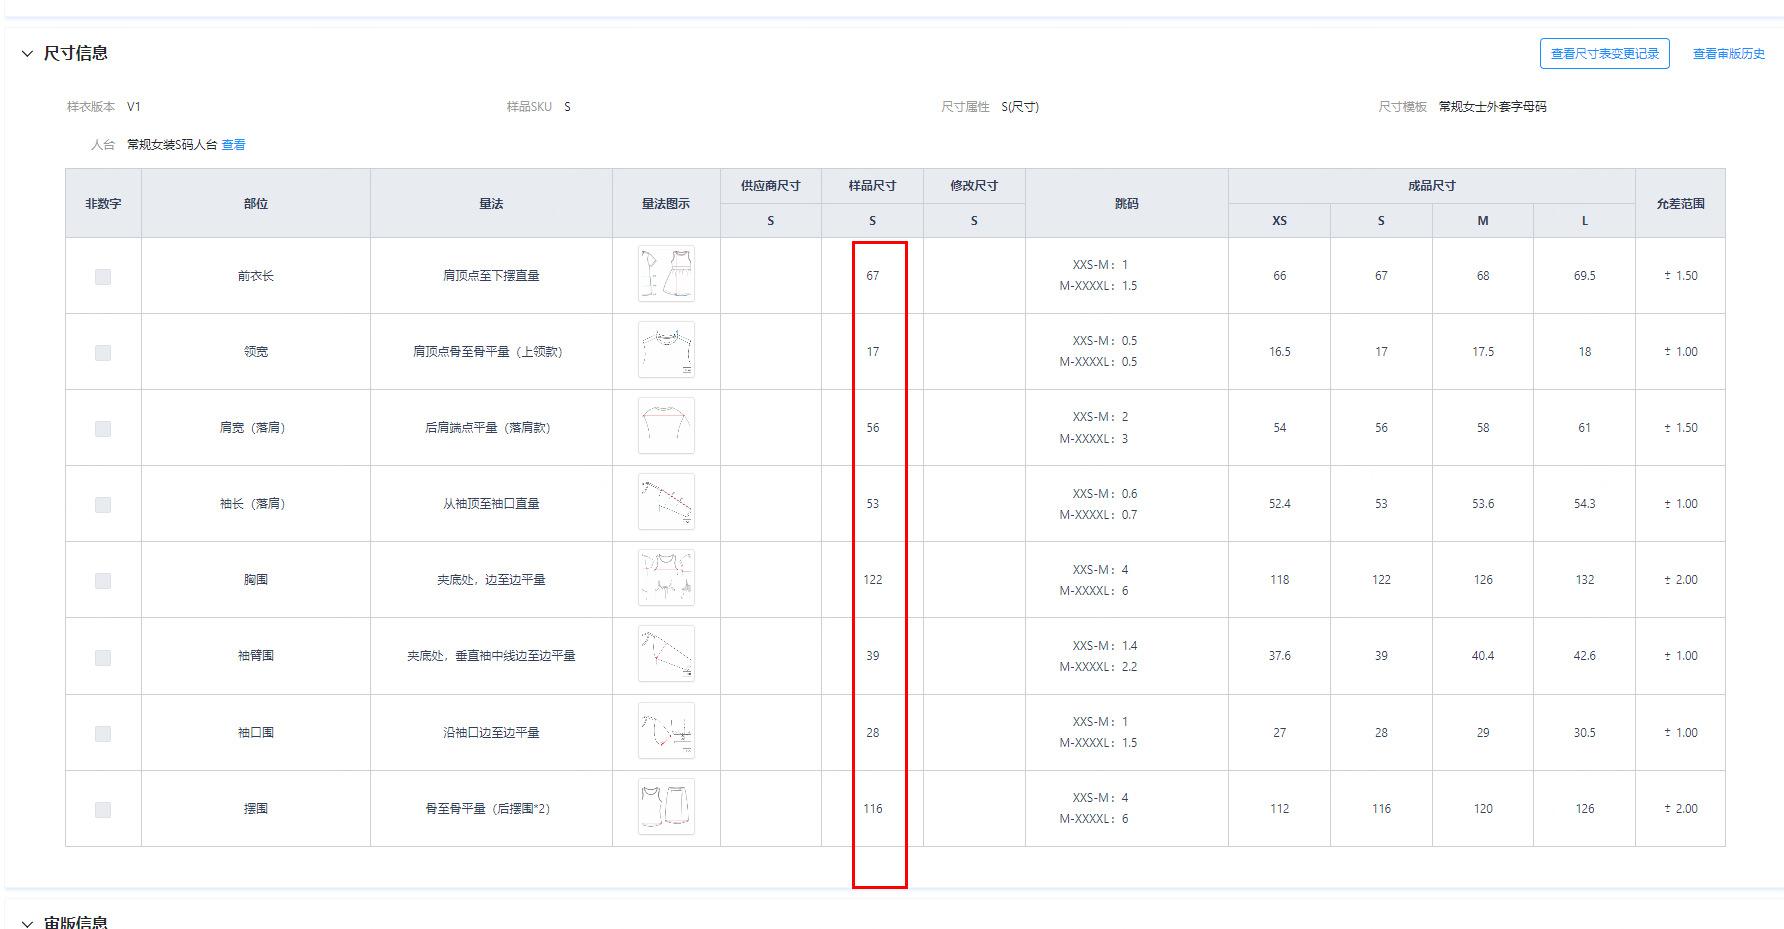Toggle 非数字 checkbox for 摆围 row
This screenshot has width=1784, height=929.
tap(103, 810)
